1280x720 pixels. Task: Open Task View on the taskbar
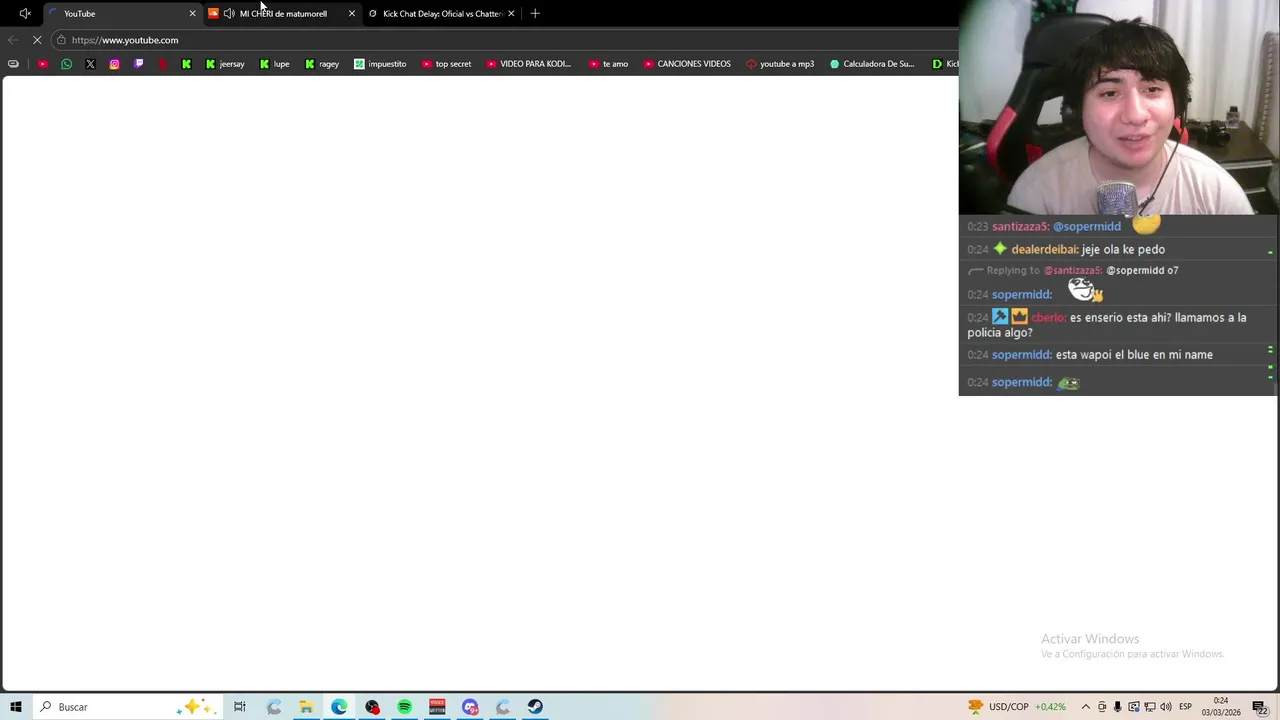240,707
